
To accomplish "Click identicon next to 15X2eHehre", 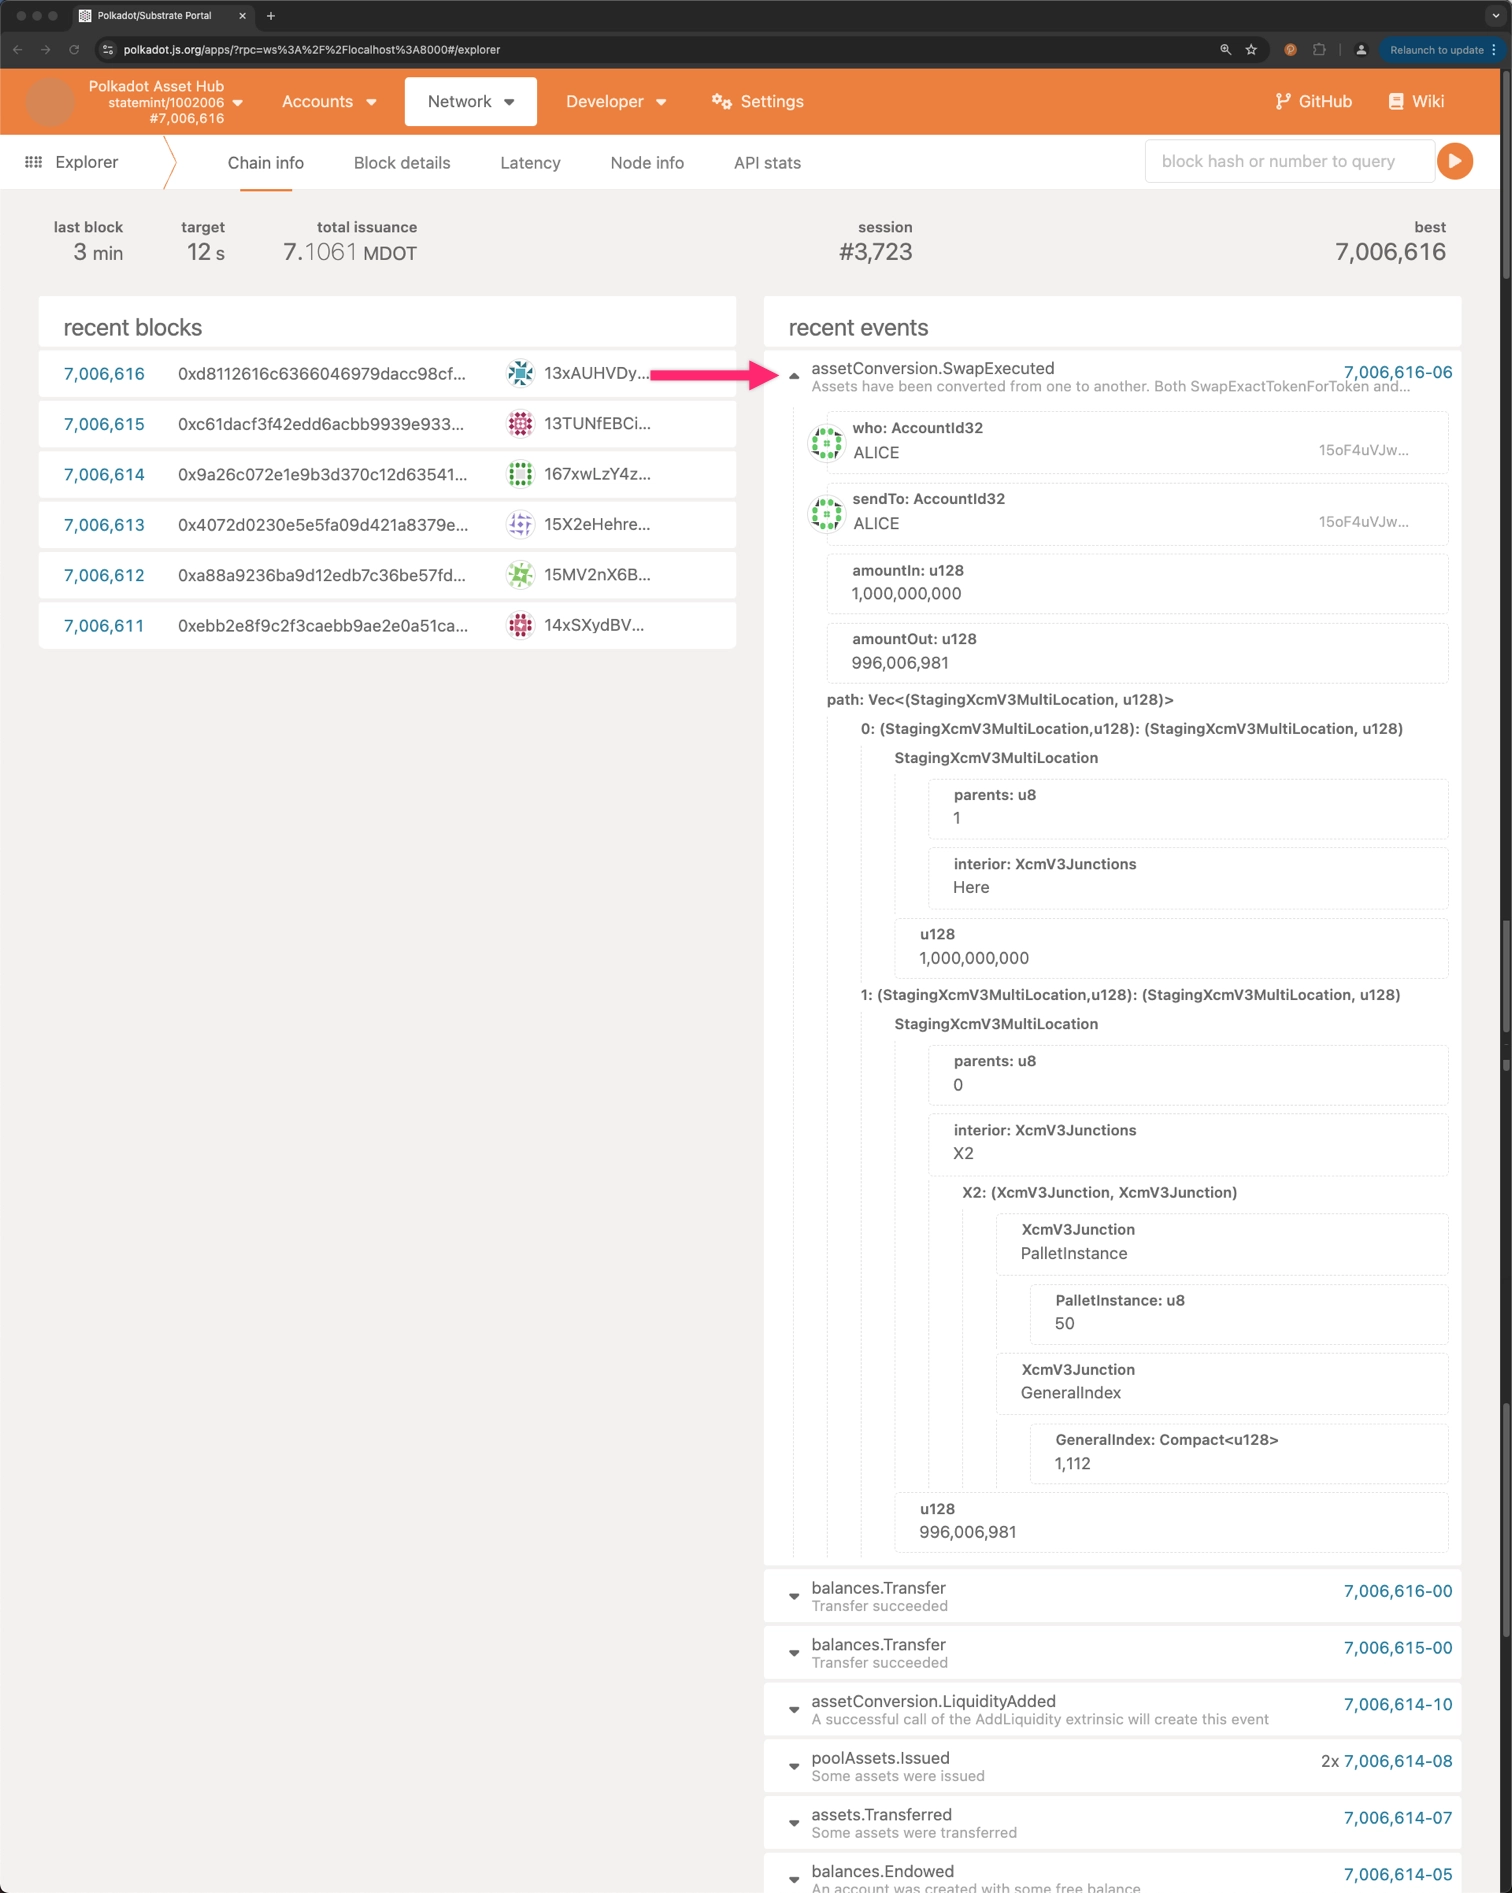I will pyautogui.click(x=520, y=524).
